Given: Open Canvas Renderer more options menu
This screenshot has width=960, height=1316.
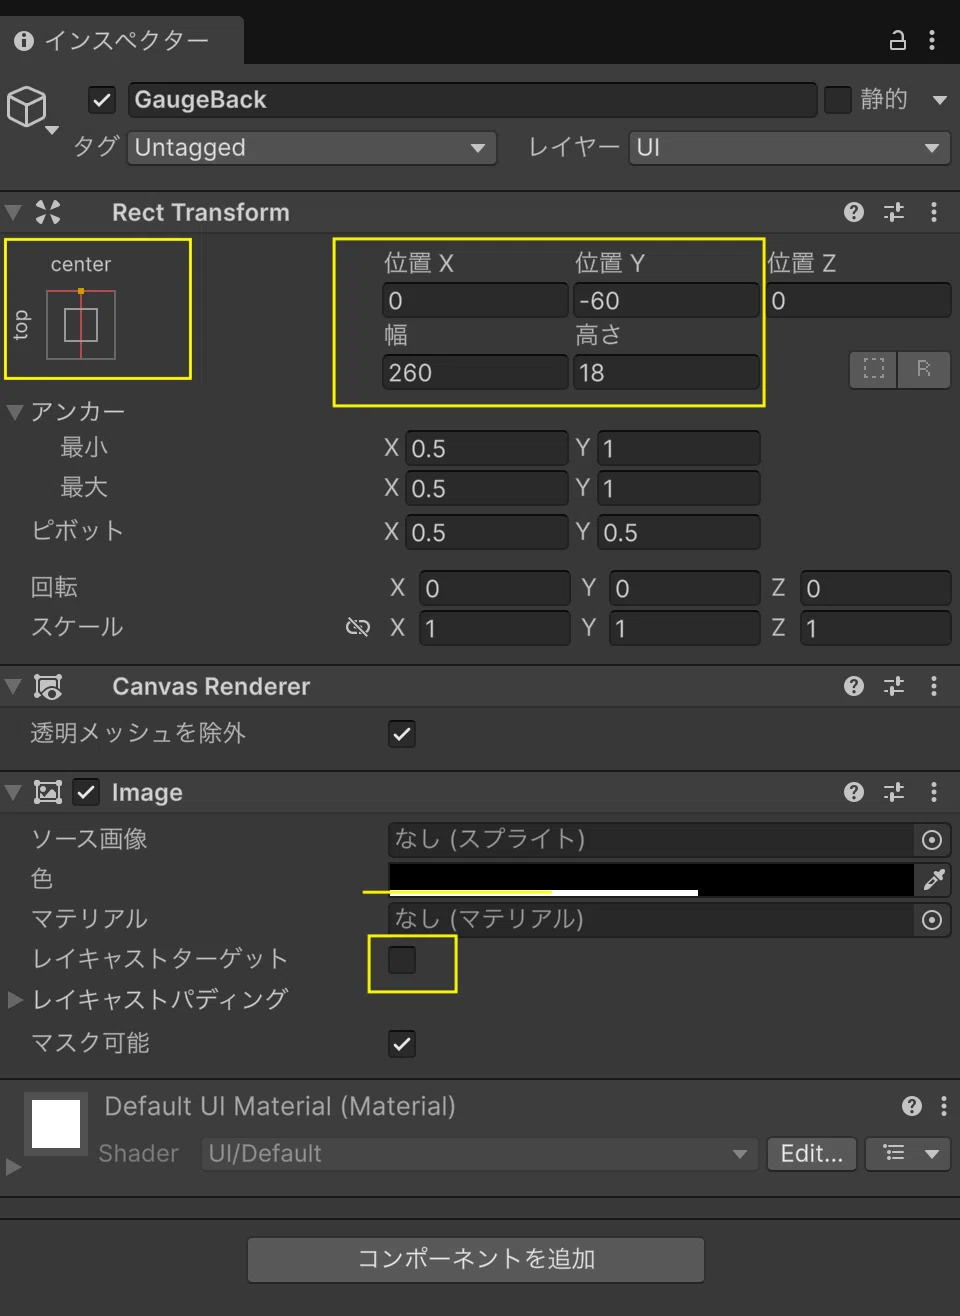Looking at the screenshot, I should 934,686.
